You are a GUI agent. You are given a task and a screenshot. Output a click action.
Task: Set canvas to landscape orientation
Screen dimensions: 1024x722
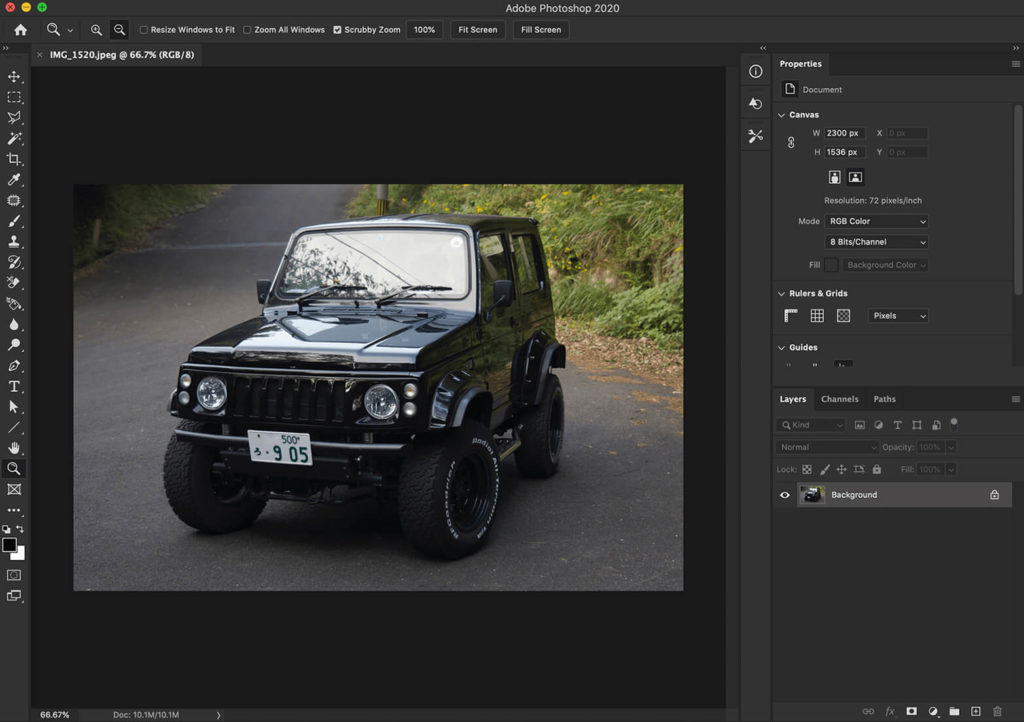click(856, 178)
